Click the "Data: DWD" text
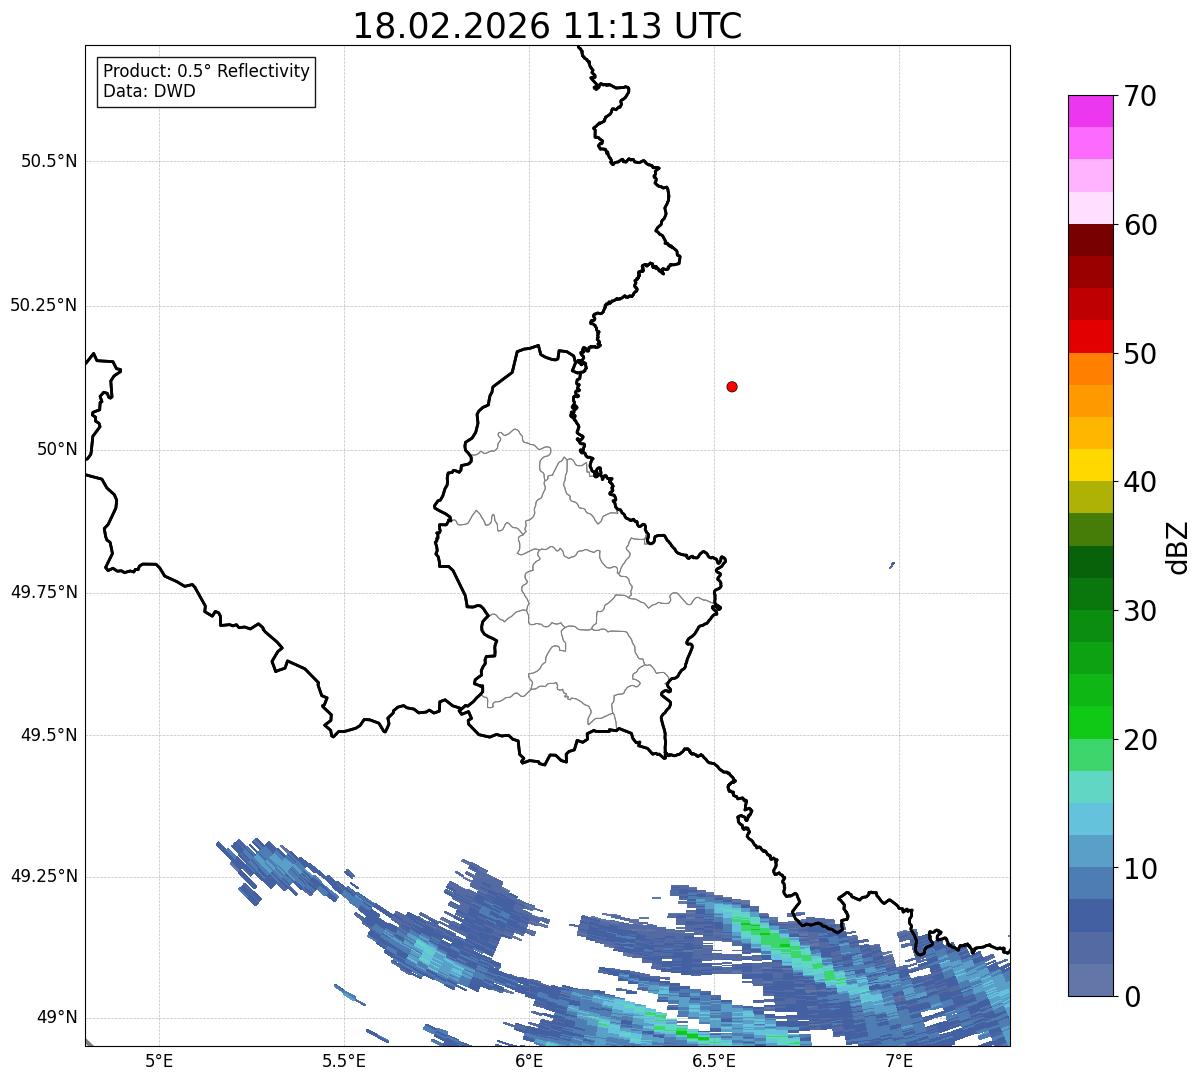1202x1081 pixels. [149, 92]
